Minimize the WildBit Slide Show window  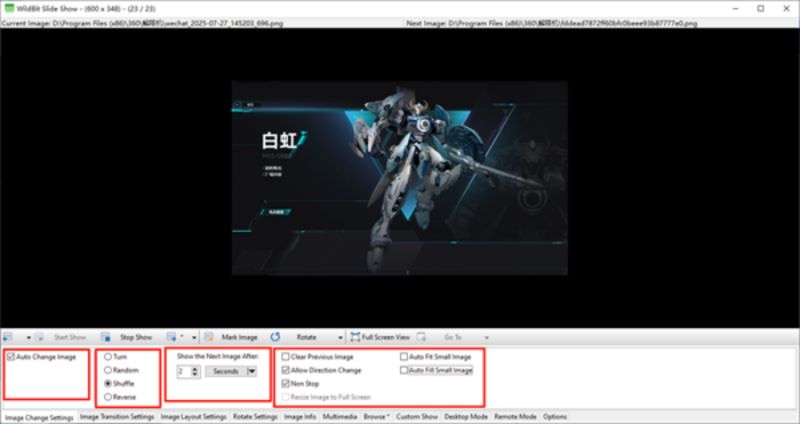click(735, 8)
